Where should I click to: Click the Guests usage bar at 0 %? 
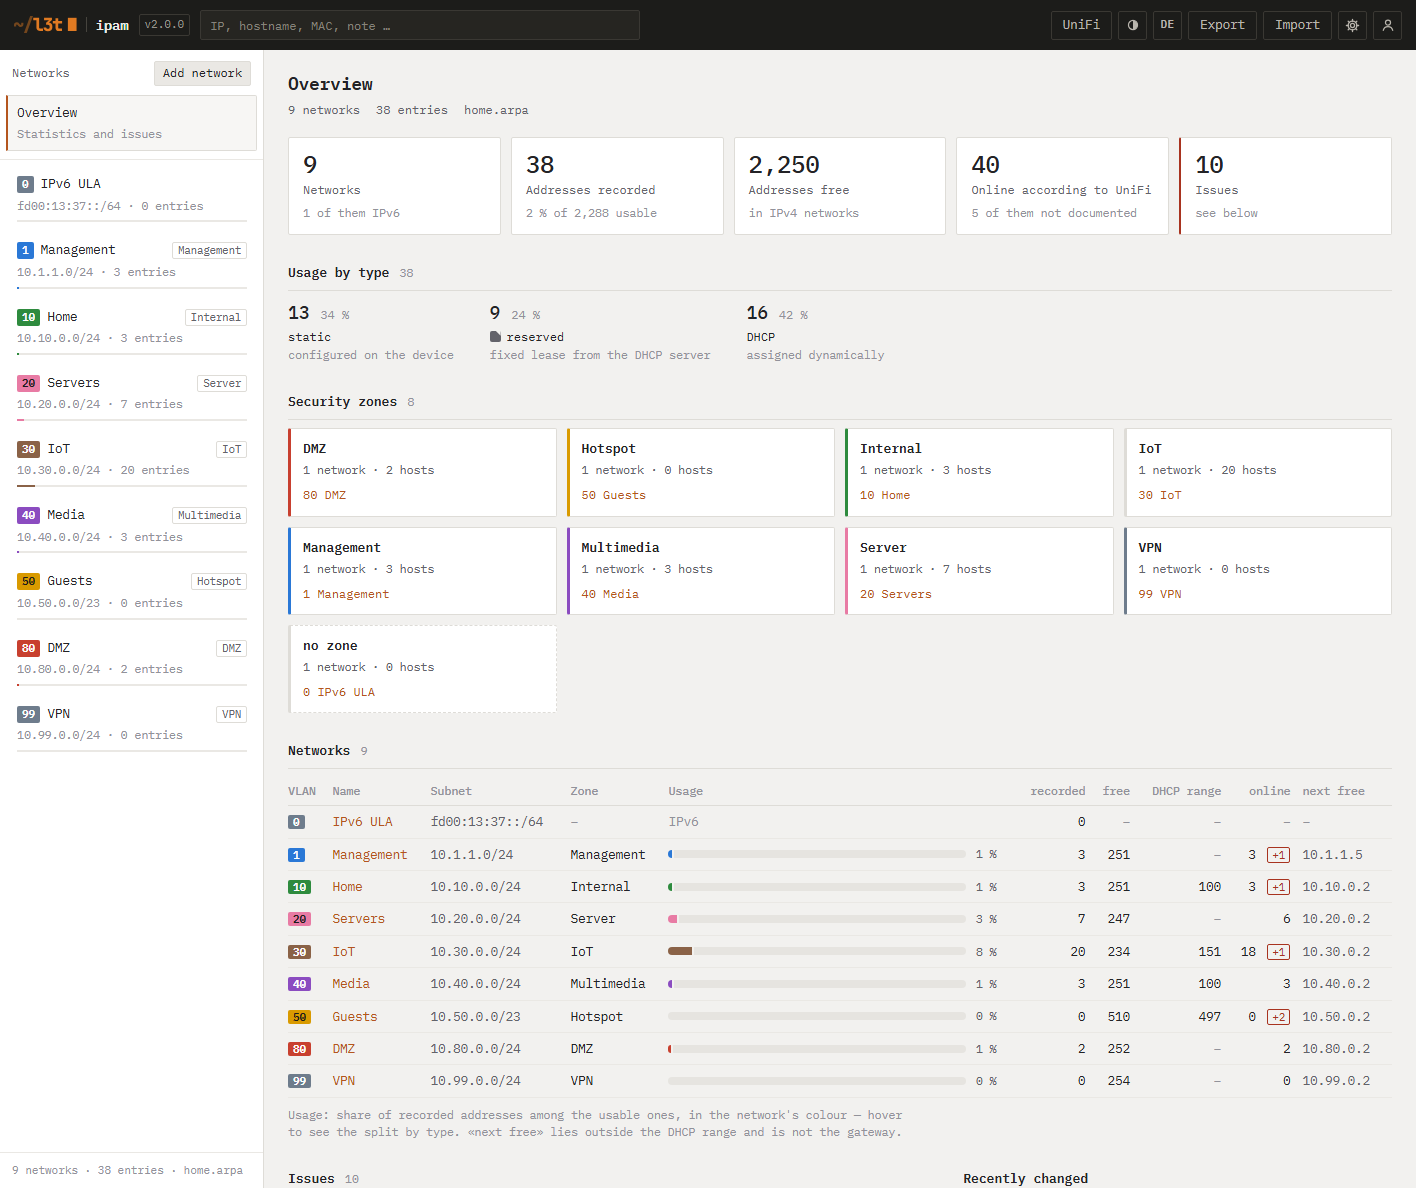point(816,1017)
